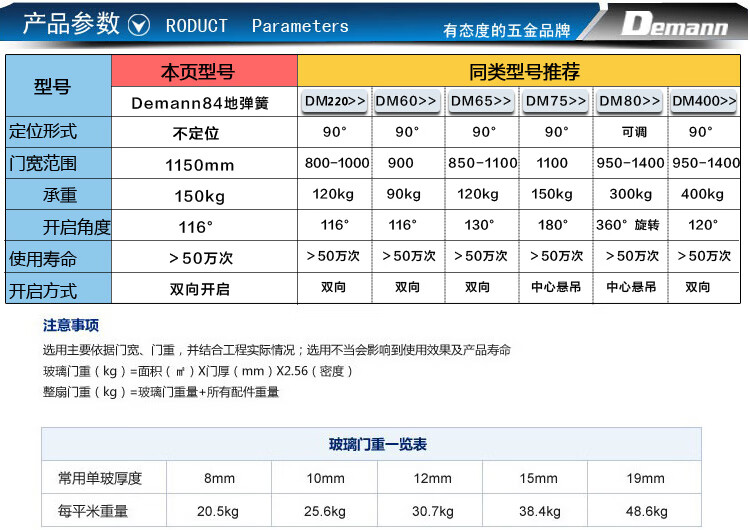
Task: Select the 不定位 value
Action: tap(196, 133)
